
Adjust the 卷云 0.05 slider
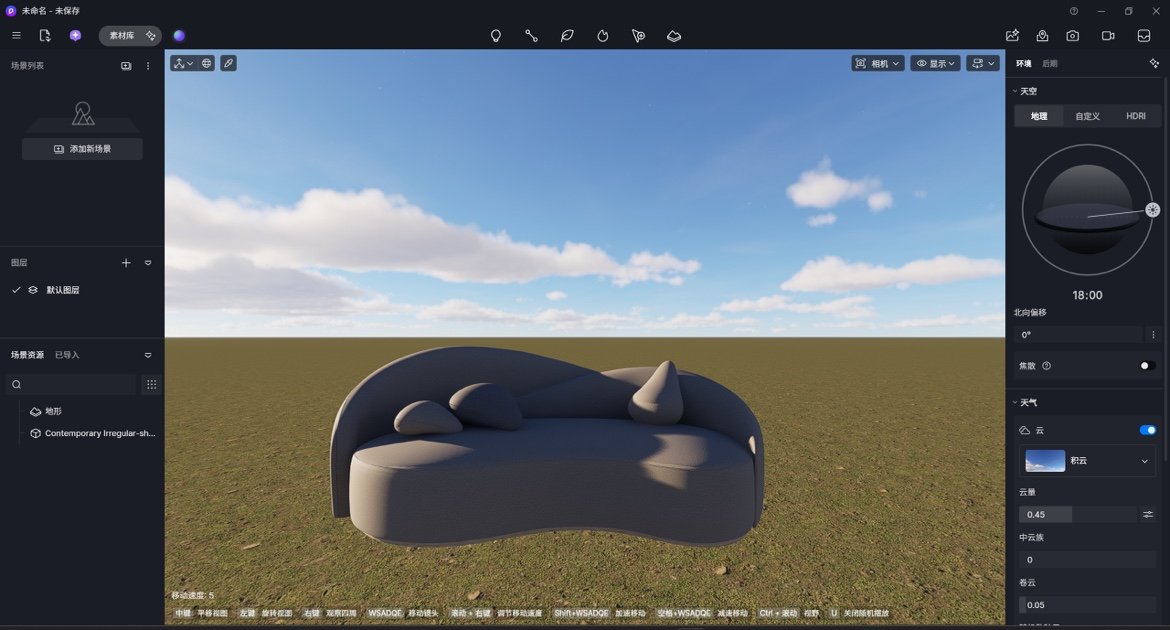(x=1087, y=605)
